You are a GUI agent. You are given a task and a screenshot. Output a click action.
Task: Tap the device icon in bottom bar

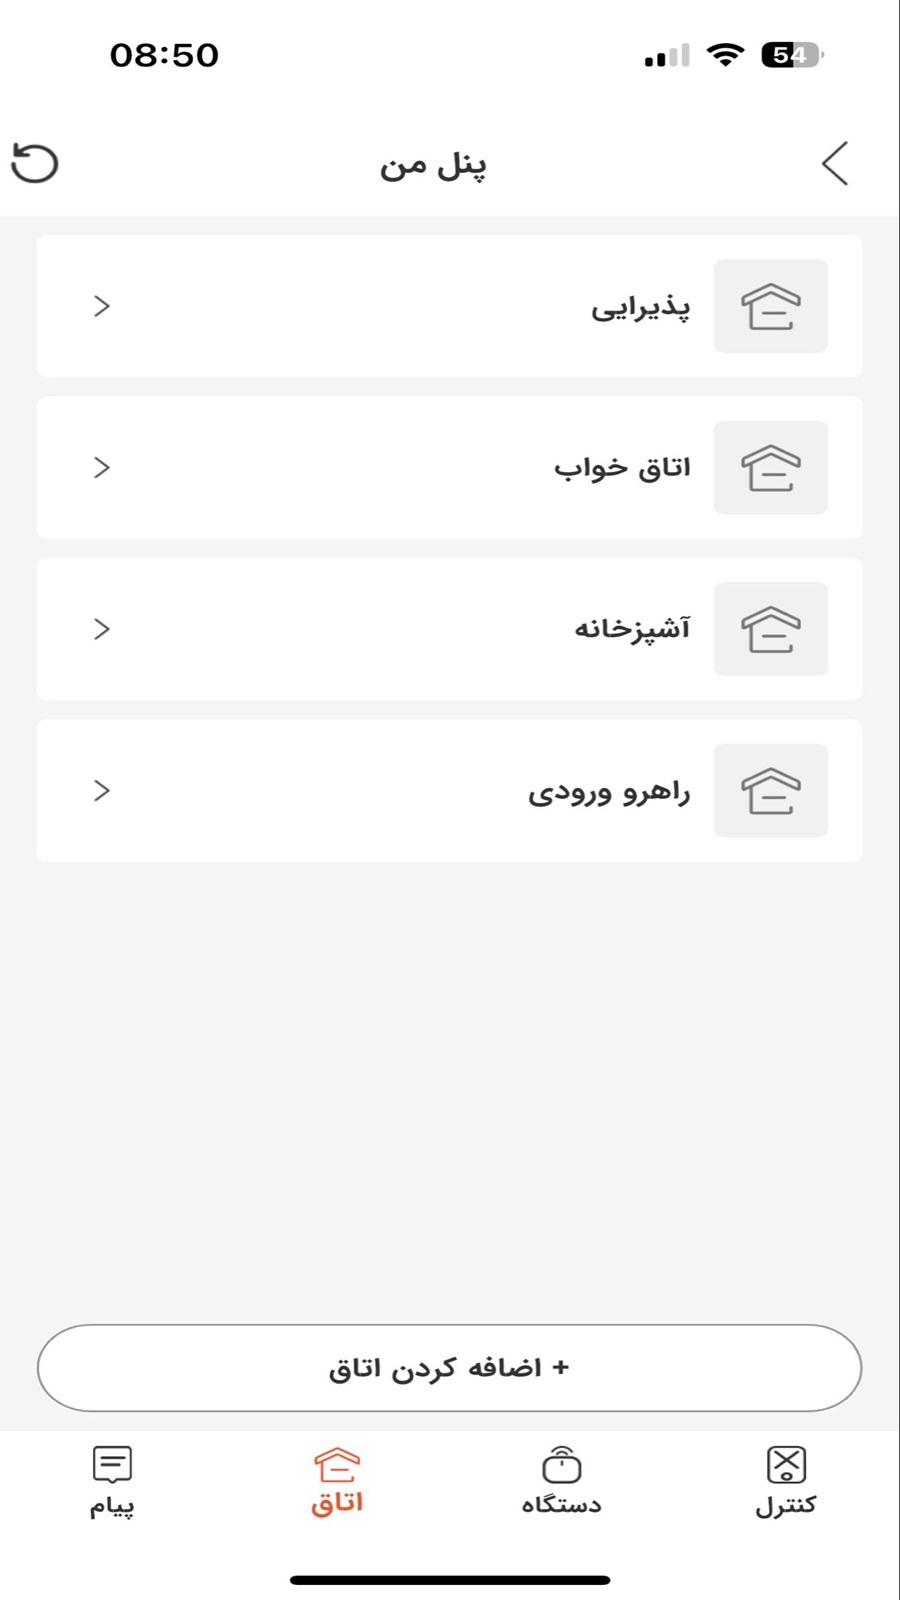pyautogui.click(x=561, y=1465)
